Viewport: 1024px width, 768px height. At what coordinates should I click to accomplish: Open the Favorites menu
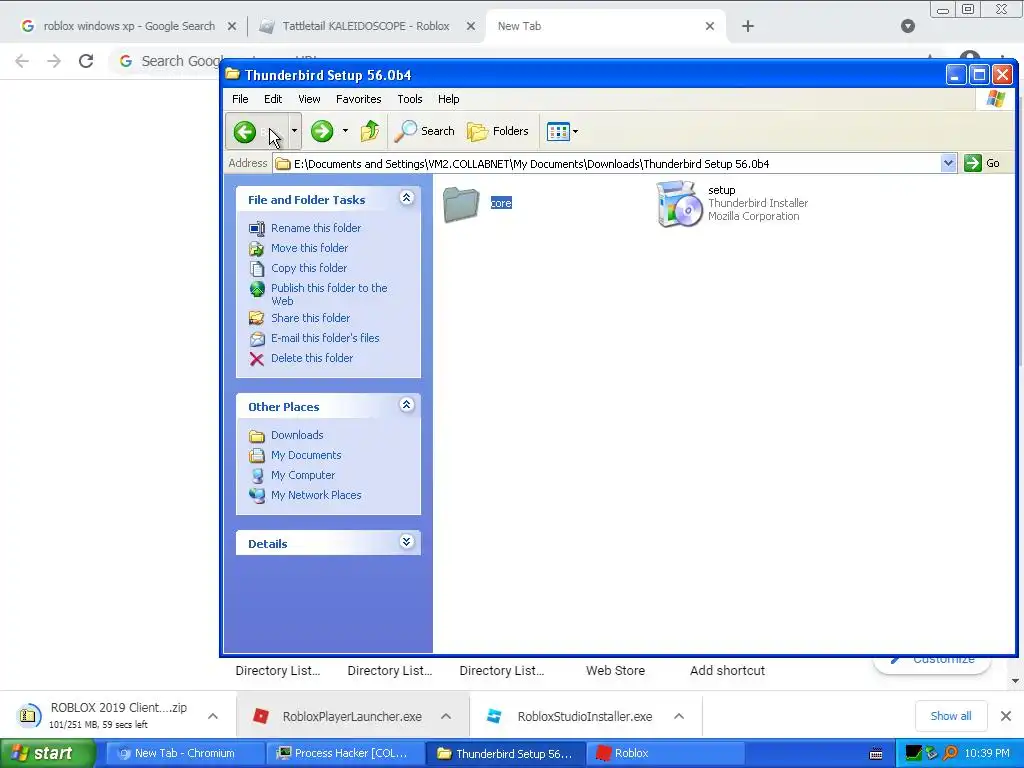pos(359,99)
